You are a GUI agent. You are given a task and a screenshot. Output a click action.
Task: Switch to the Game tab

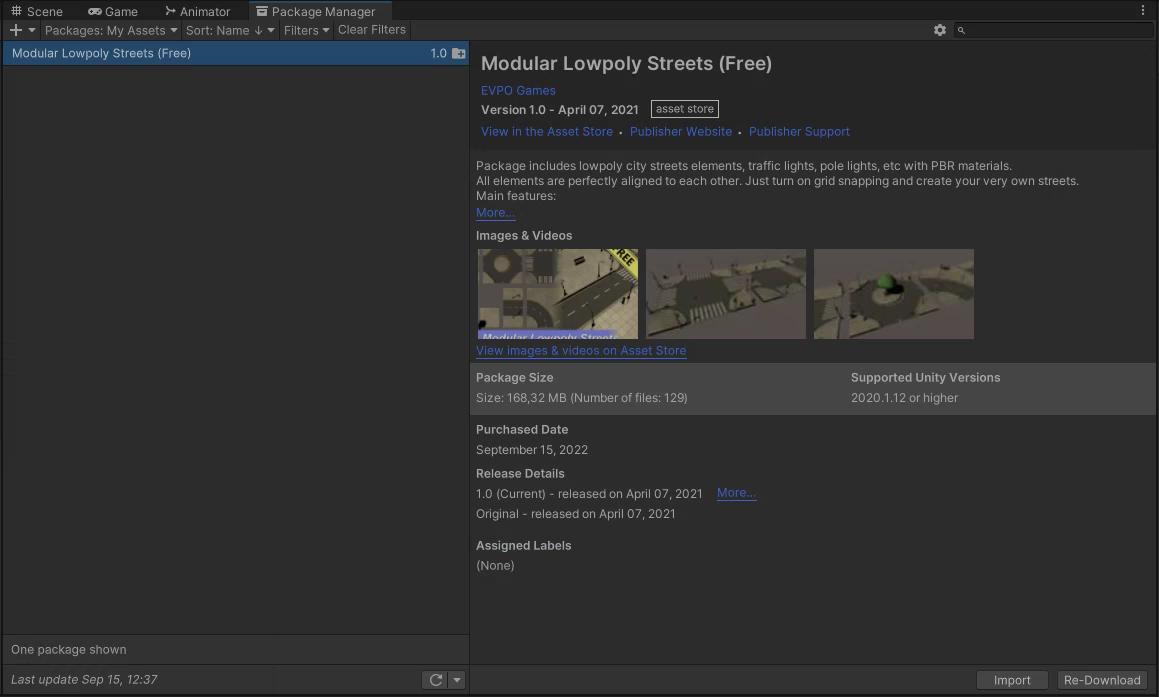(x=113, y=12)
